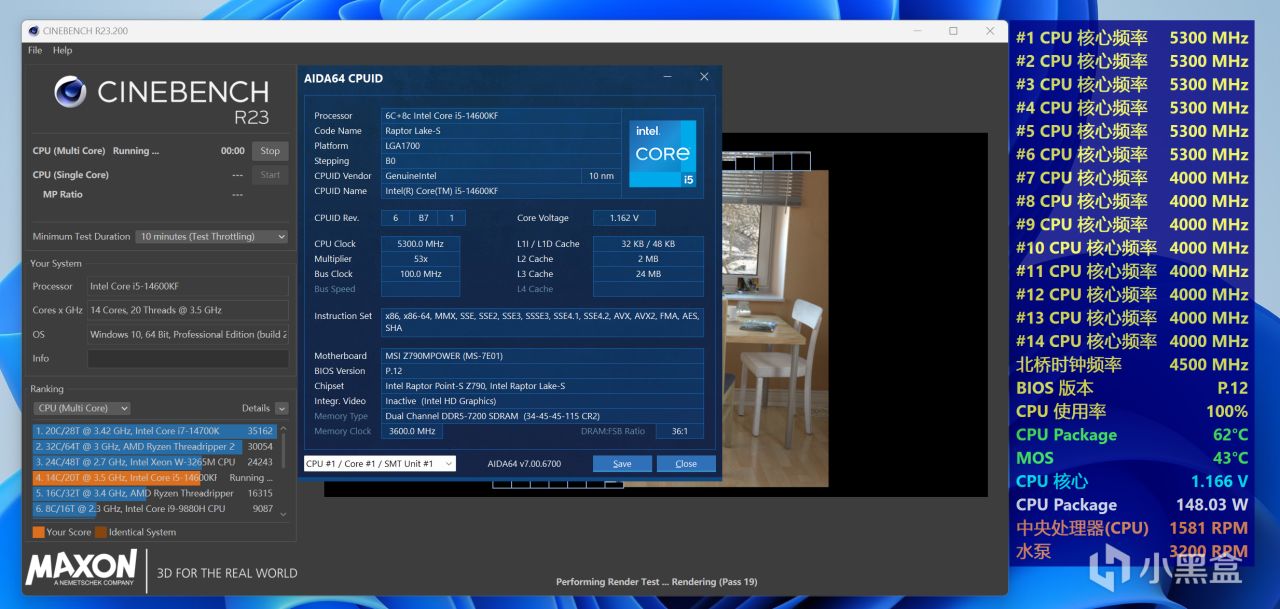Click the Platform value LGA1700
The image size is (1280, 609).
tap(501, 146)
